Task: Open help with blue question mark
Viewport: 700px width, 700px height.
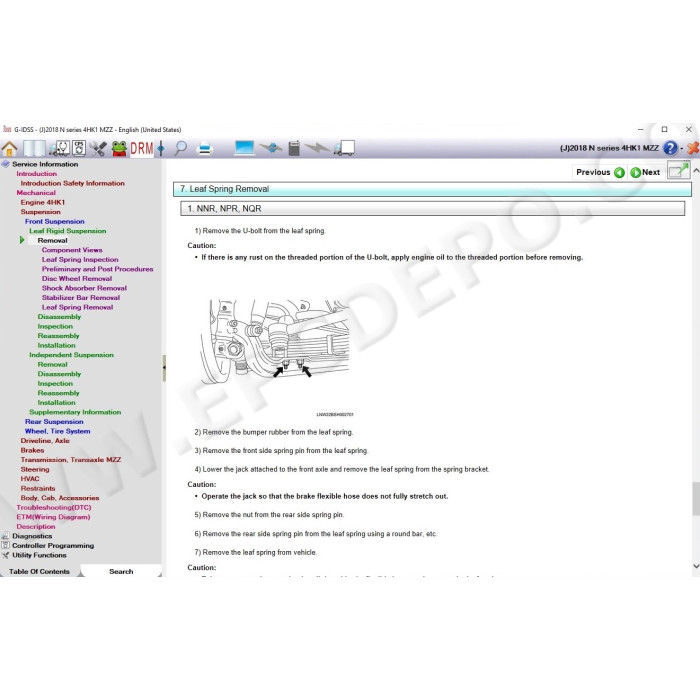Action: click(x=670, y=148)
